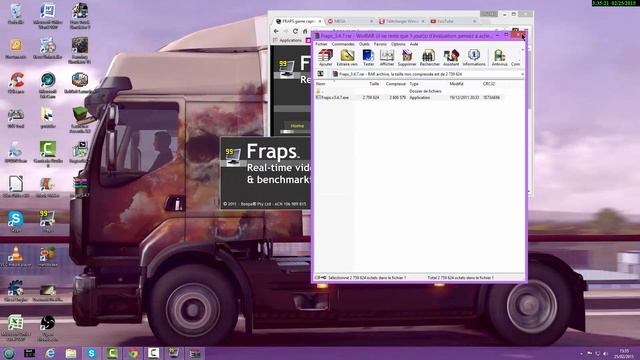Click Chrome's reload button
Screen dimensions: 640x360
pyautogui.click(x=295, y=31)
